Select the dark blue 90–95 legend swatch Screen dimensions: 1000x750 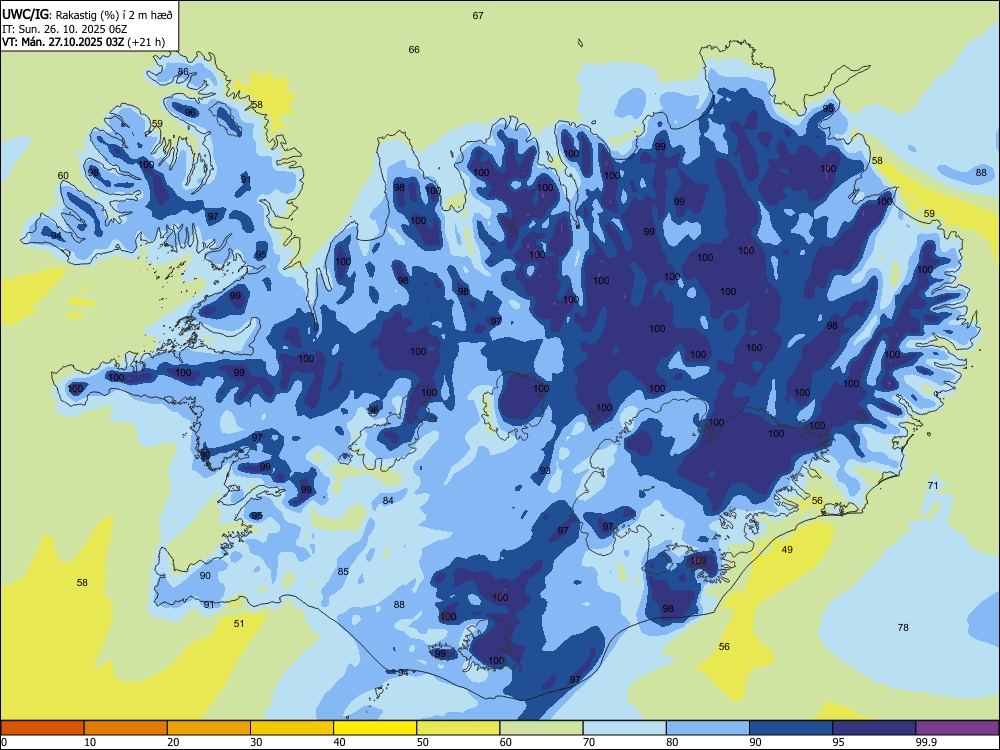coord(791,728)
